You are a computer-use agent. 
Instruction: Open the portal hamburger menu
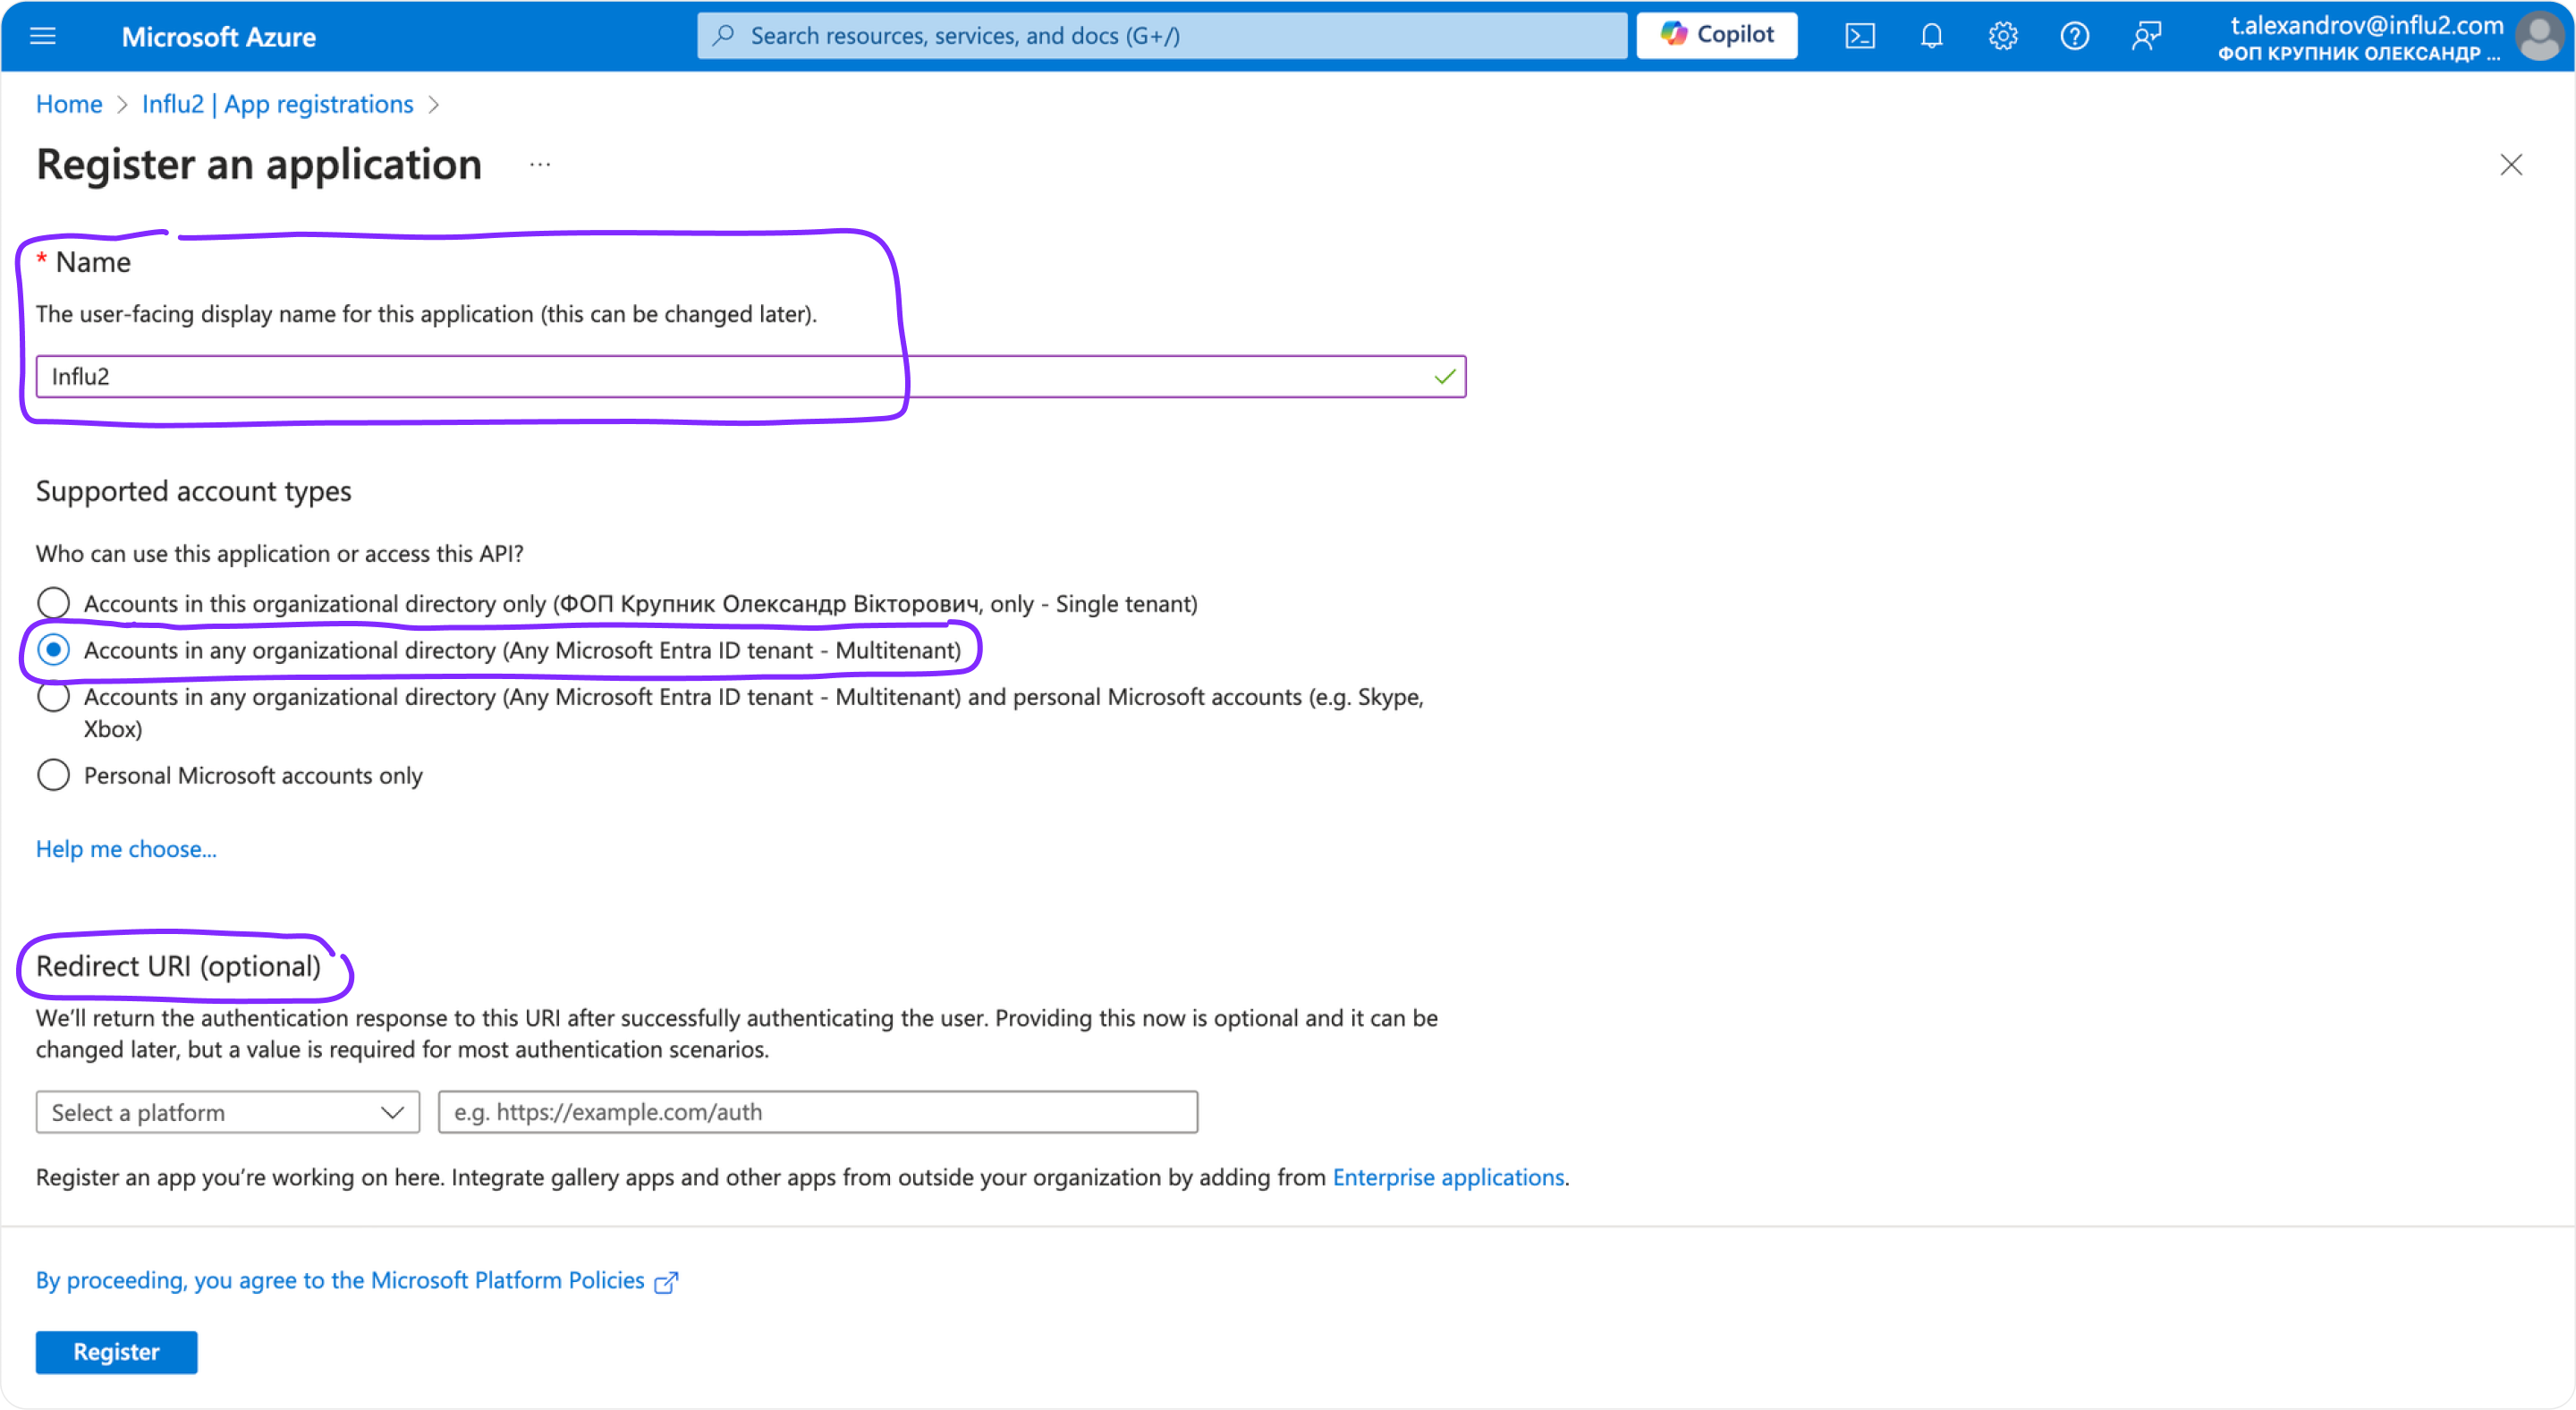coord(42,35)
